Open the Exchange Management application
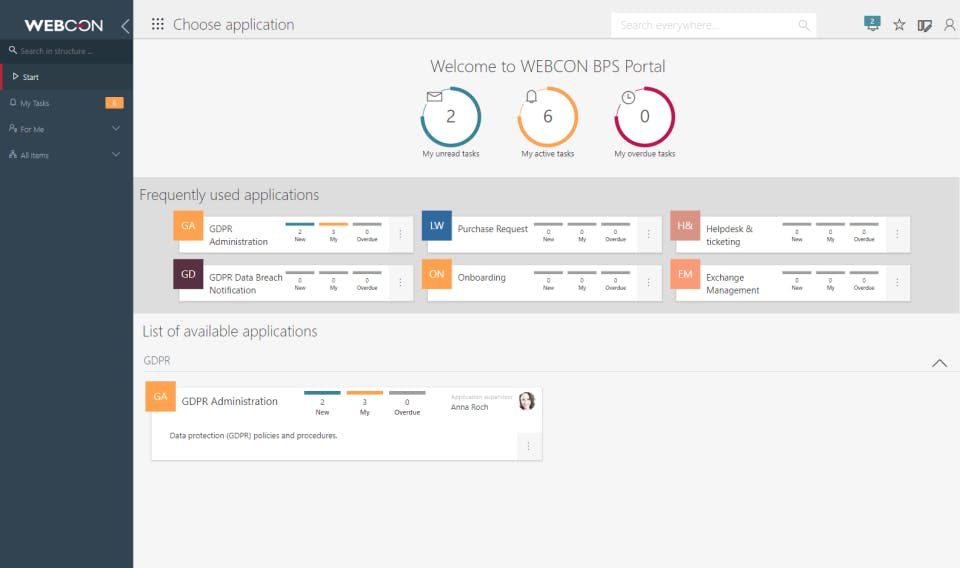The image size is (960, 568). (732, 283)
